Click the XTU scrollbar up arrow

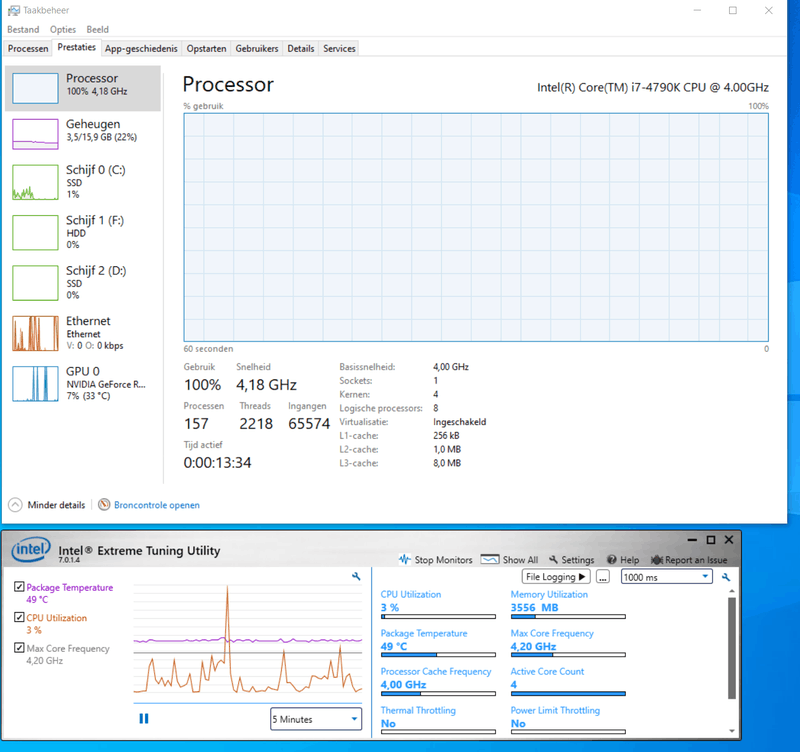(732, 591)
